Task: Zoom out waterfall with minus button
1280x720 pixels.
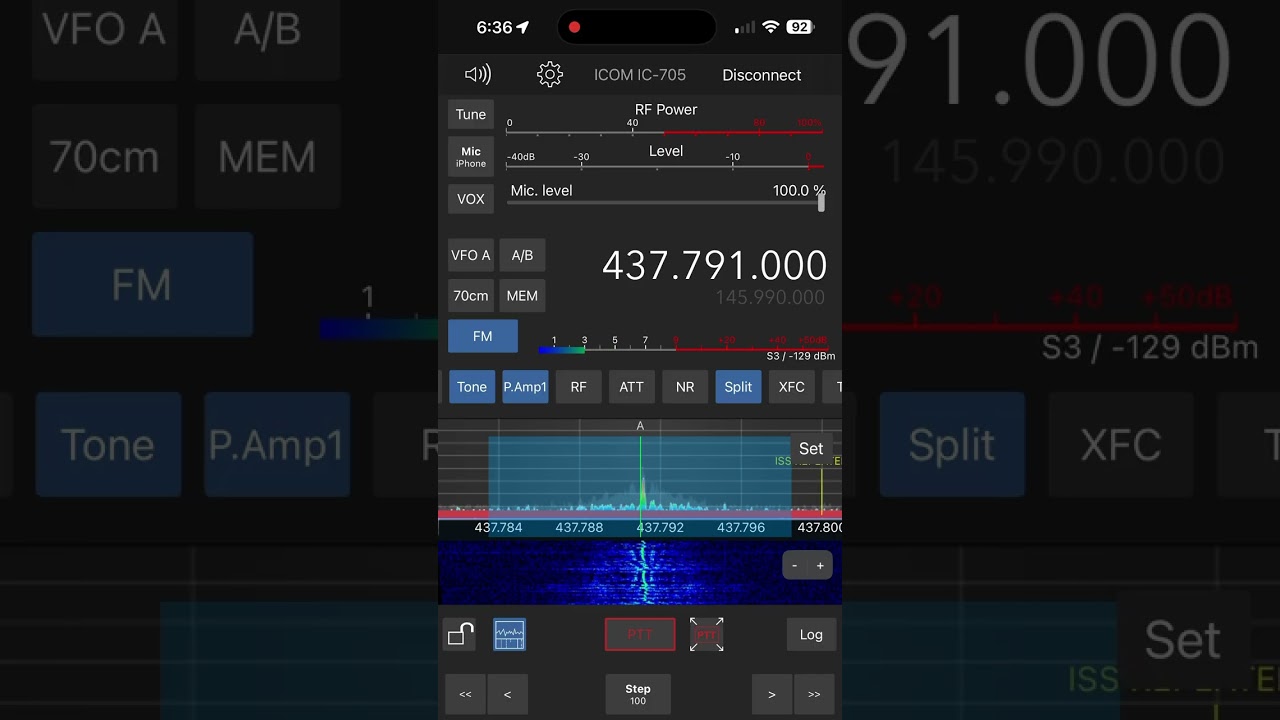Action: click(x=795, y=566)
